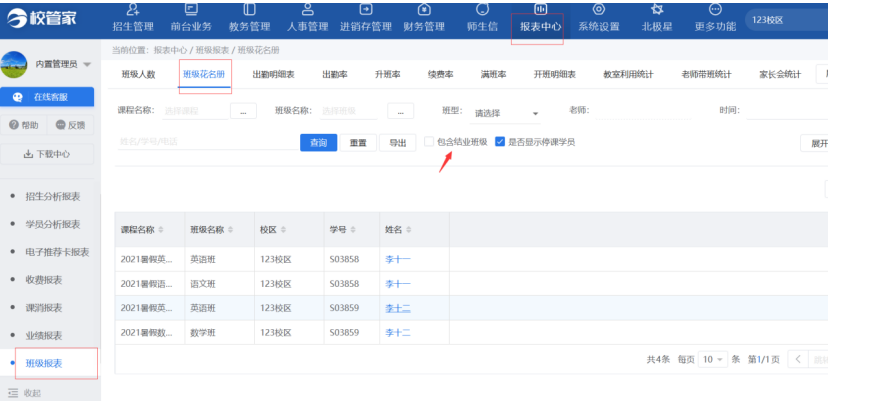This screenshot has height=406, width=890.
Task: Click the admin avatar picture
Action: pyautogui.click(x=14, y=65)
